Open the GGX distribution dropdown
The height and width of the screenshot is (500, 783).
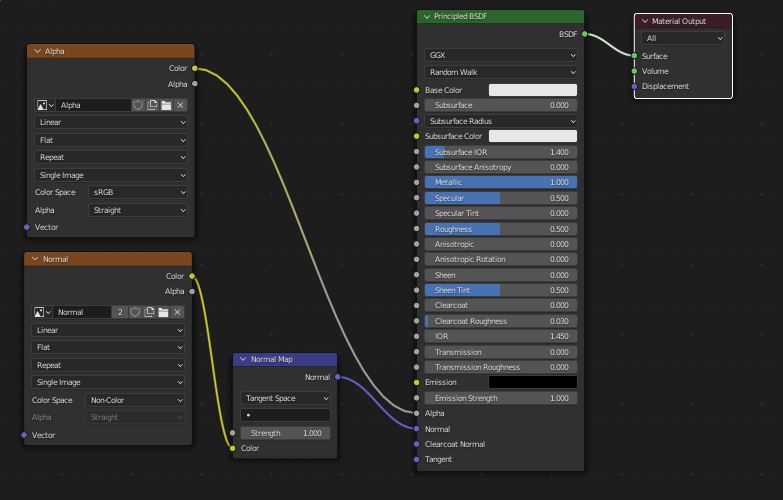tap(501, 55)
